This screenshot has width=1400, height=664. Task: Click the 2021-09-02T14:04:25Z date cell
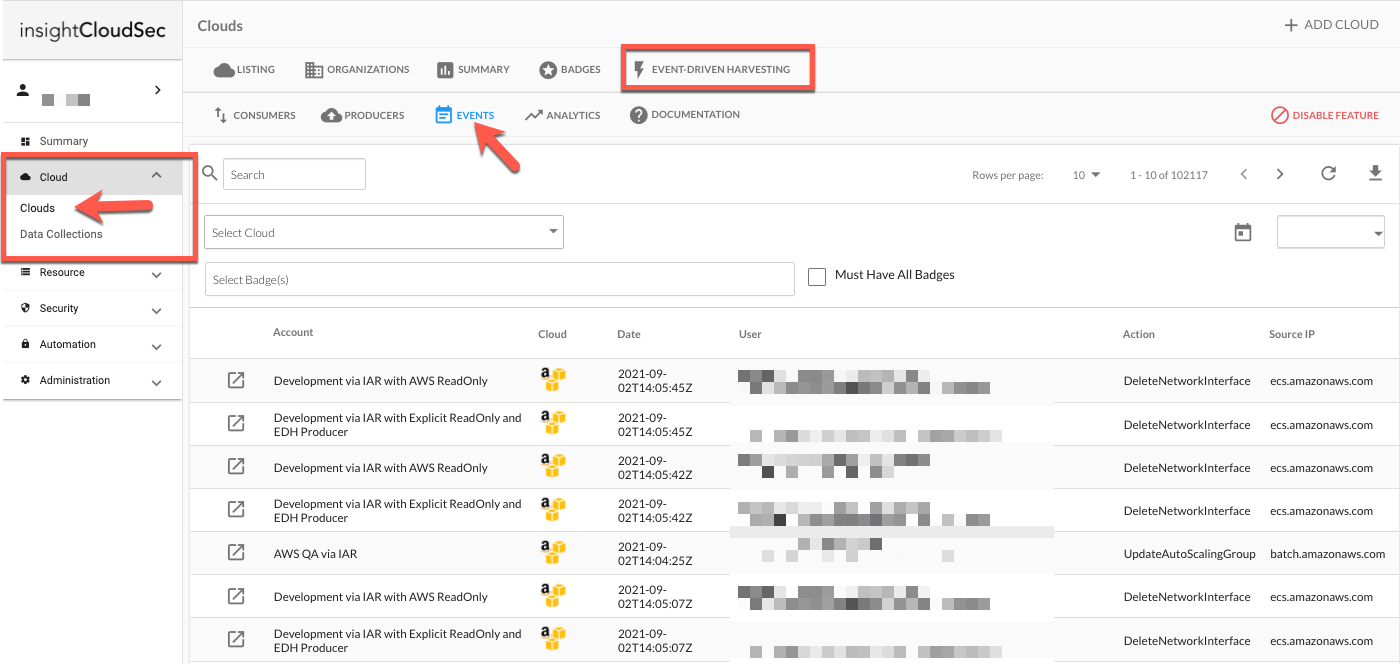[x=655, y=553]
